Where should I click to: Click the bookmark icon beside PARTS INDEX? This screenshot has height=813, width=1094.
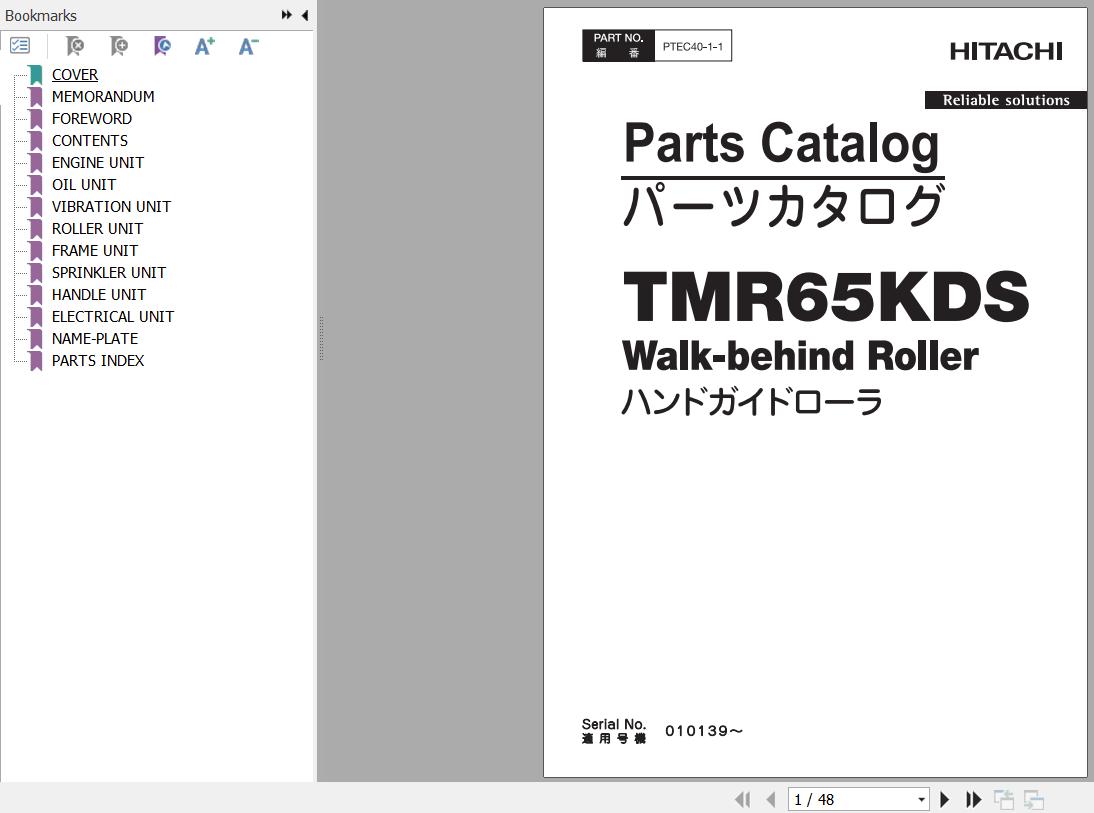(x=36, y=361)
